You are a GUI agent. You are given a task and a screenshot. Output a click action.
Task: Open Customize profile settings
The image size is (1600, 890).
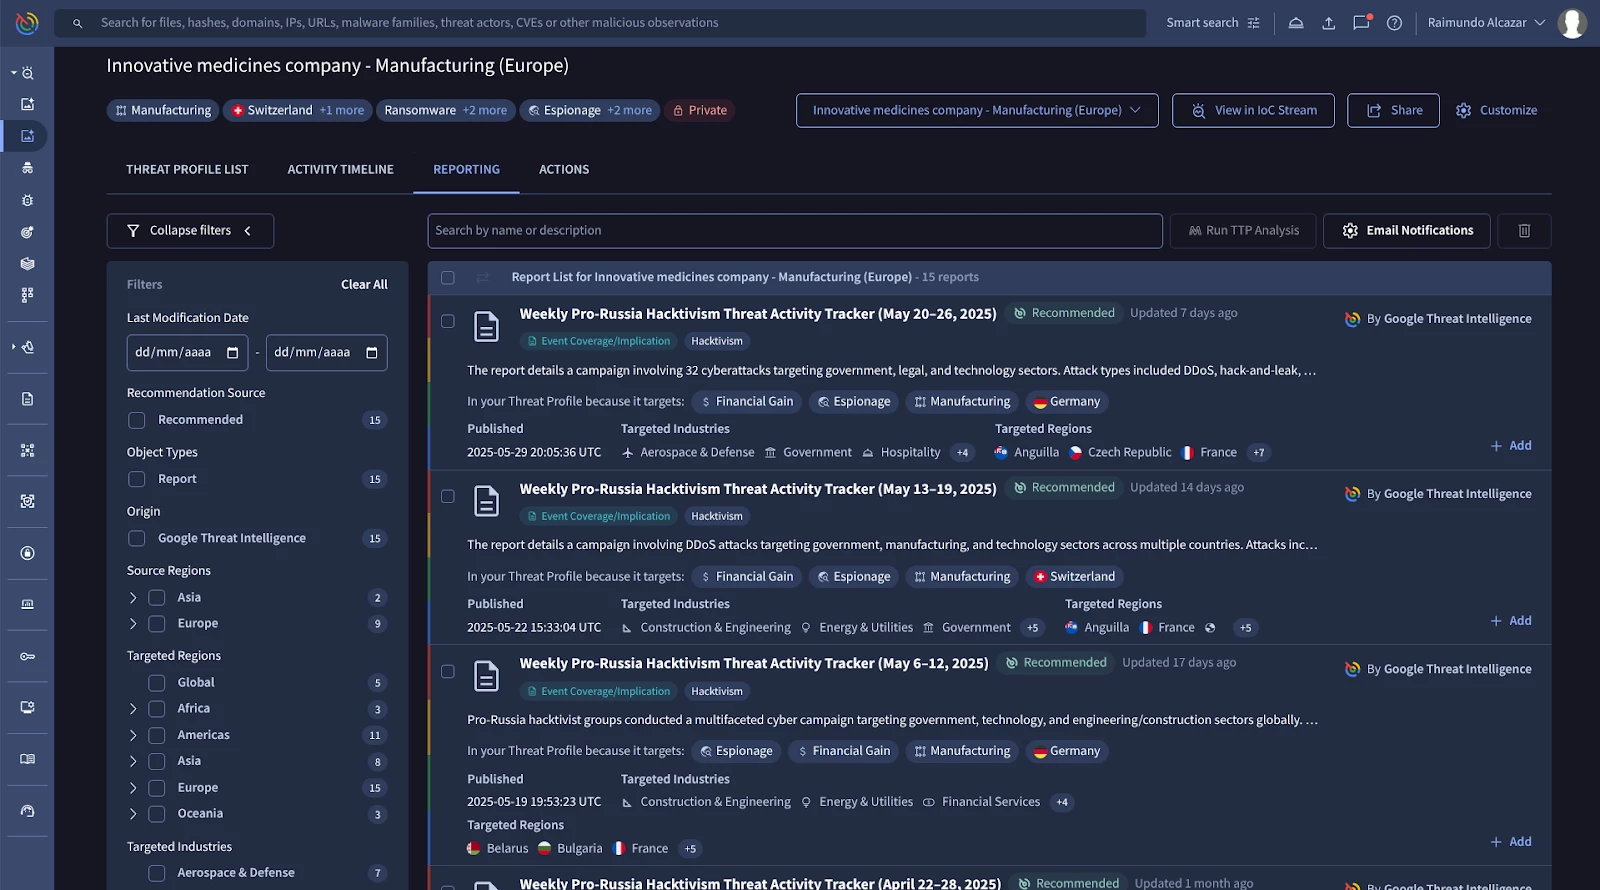pos(1497,110)
